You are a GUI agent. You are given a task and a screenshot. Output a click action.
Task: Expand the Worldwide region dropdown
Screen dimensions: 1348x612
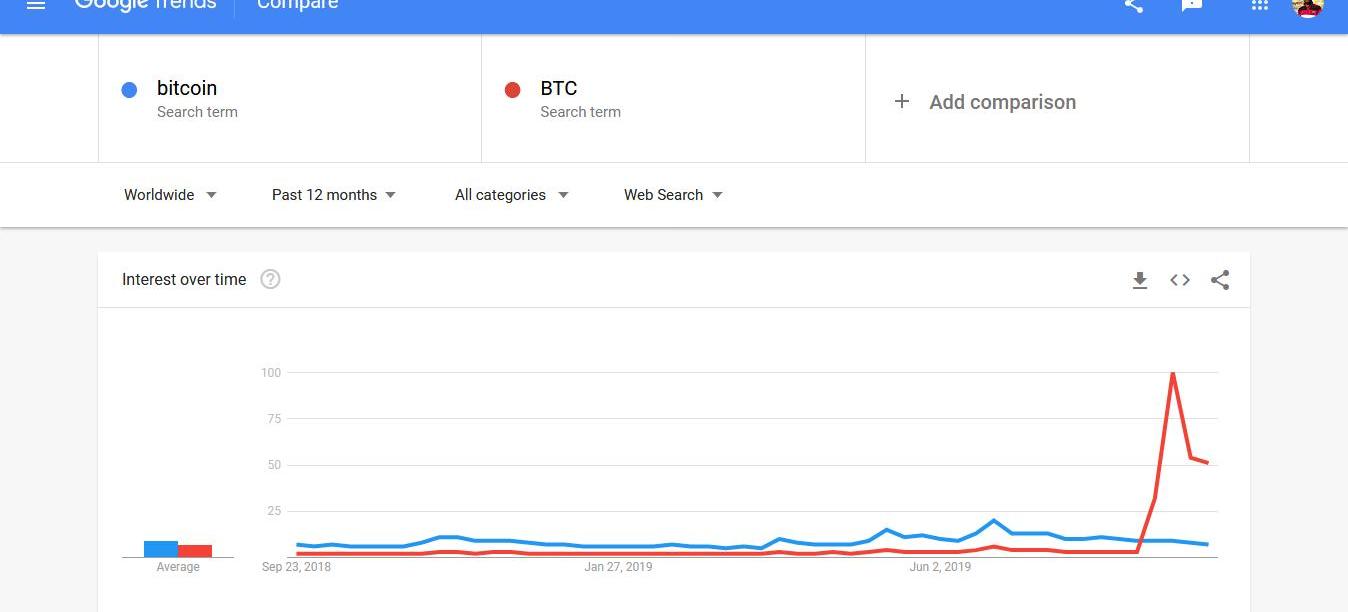[170, 195]
